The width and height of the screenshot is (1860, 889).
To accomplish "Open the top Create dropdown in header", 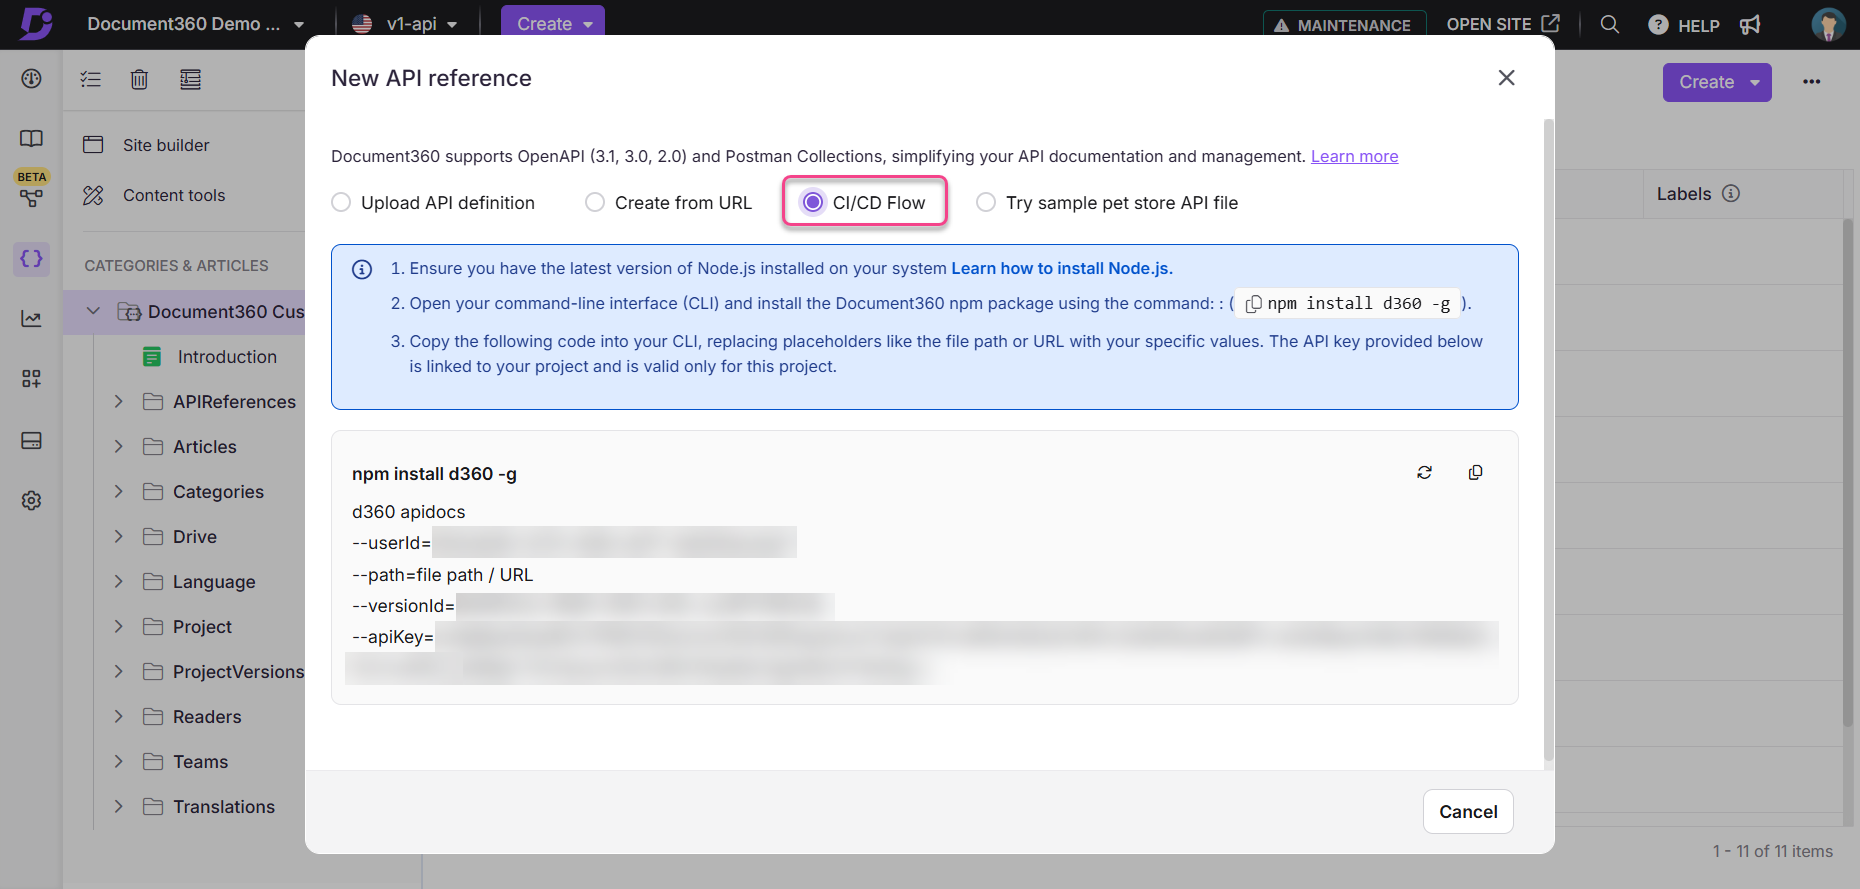I will pos(553,23).
